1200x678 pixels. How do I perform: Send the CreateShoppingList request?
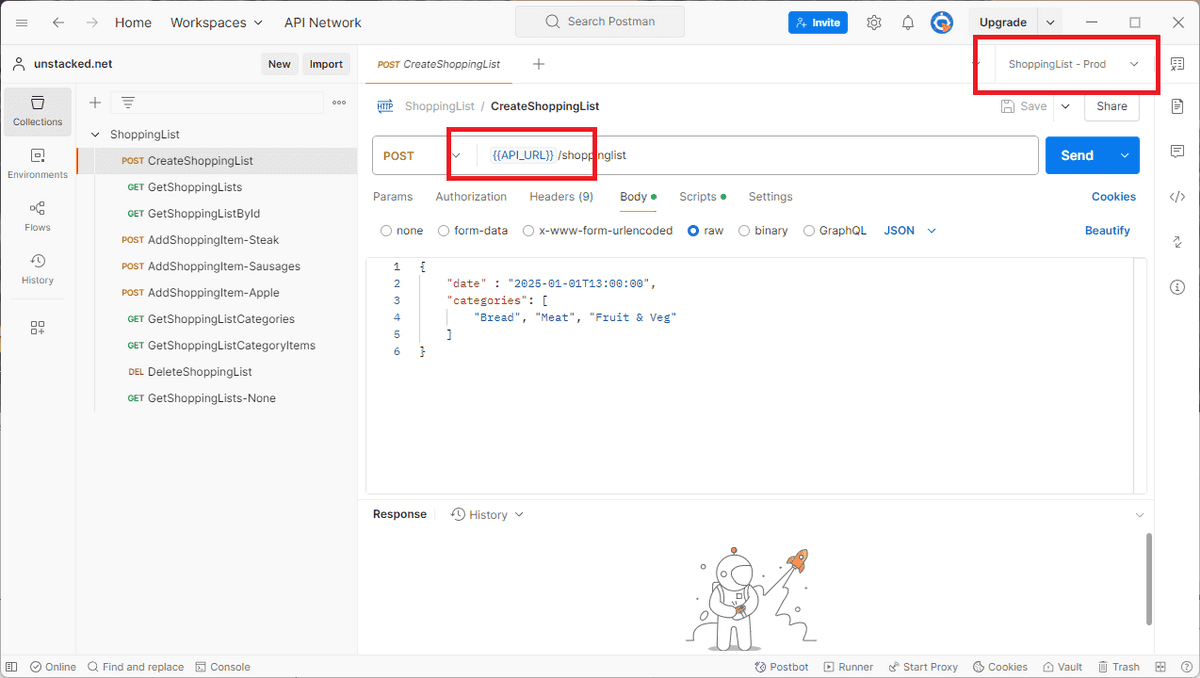[x=1077, y=155]
